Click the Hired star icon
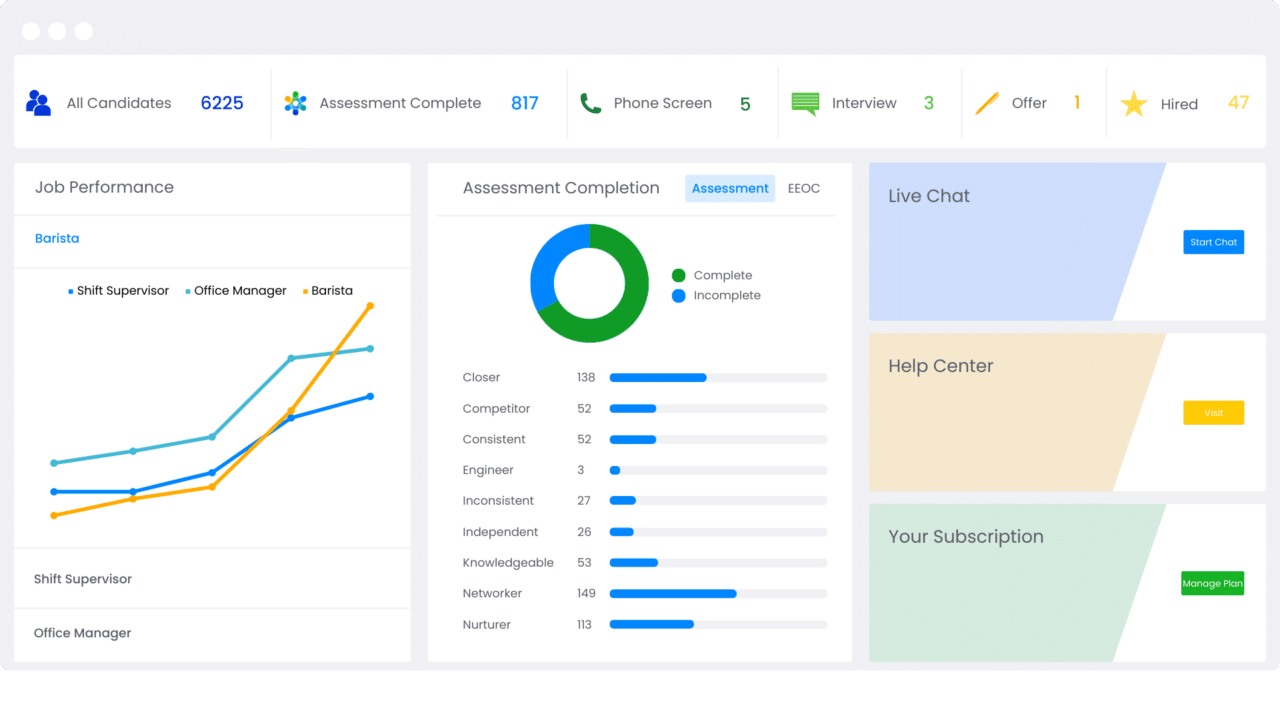1280x720 pixels. point(1133,104)
